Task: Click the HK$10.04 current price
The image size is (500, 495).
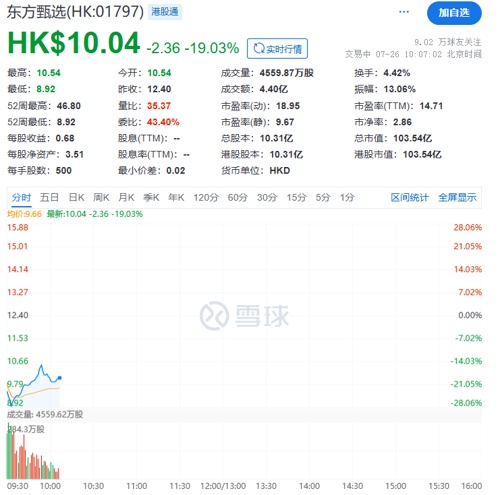Action: (74, 43)
